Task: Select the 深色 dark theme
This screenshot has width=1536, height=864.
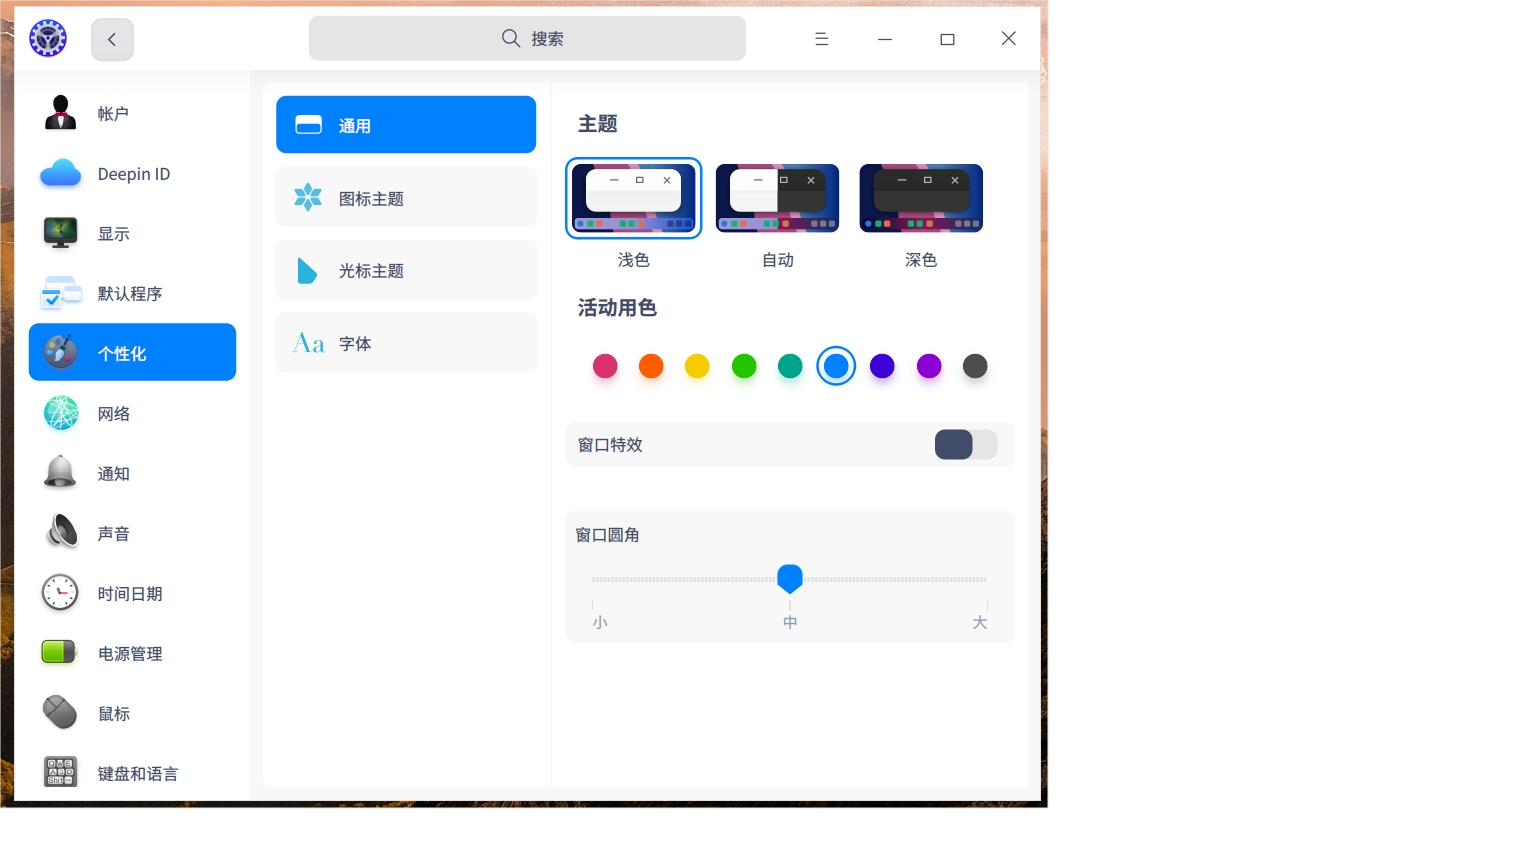Action: tap(920, 198)
